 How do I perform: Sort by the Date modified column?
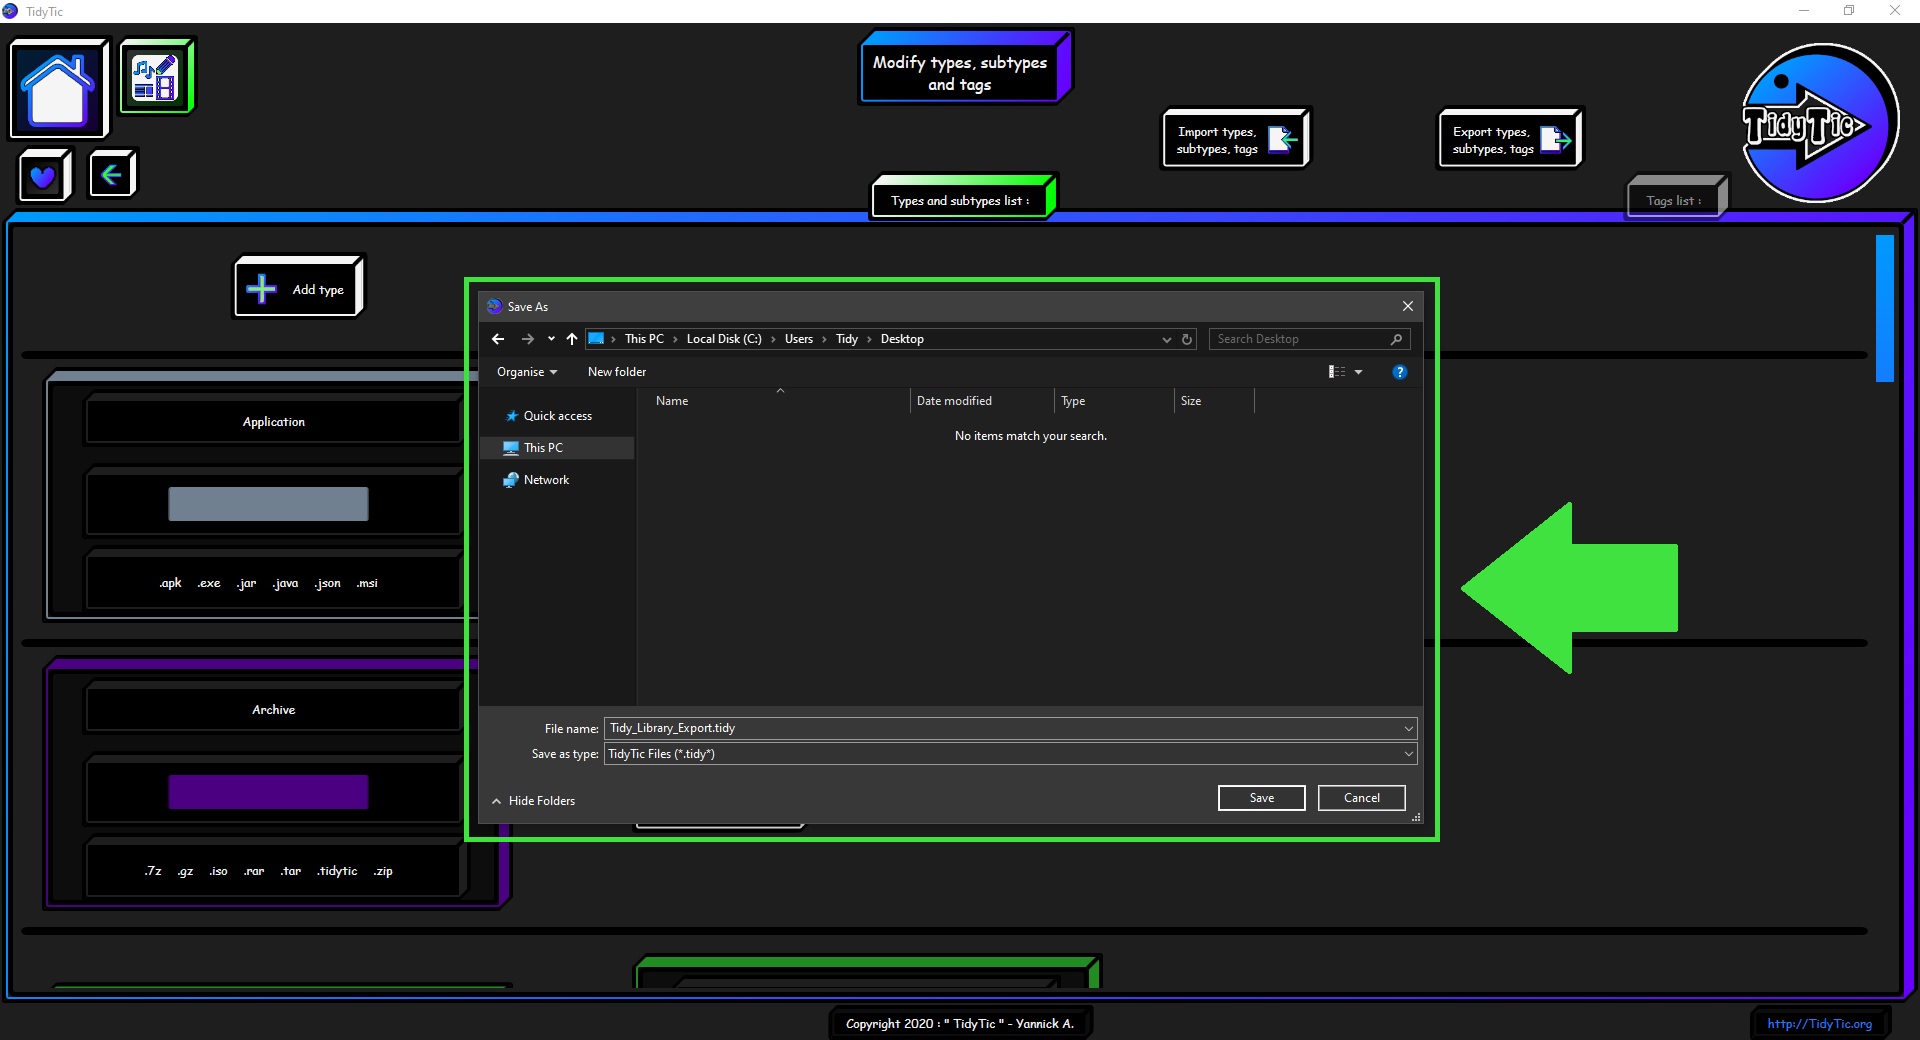coord(982,401)
